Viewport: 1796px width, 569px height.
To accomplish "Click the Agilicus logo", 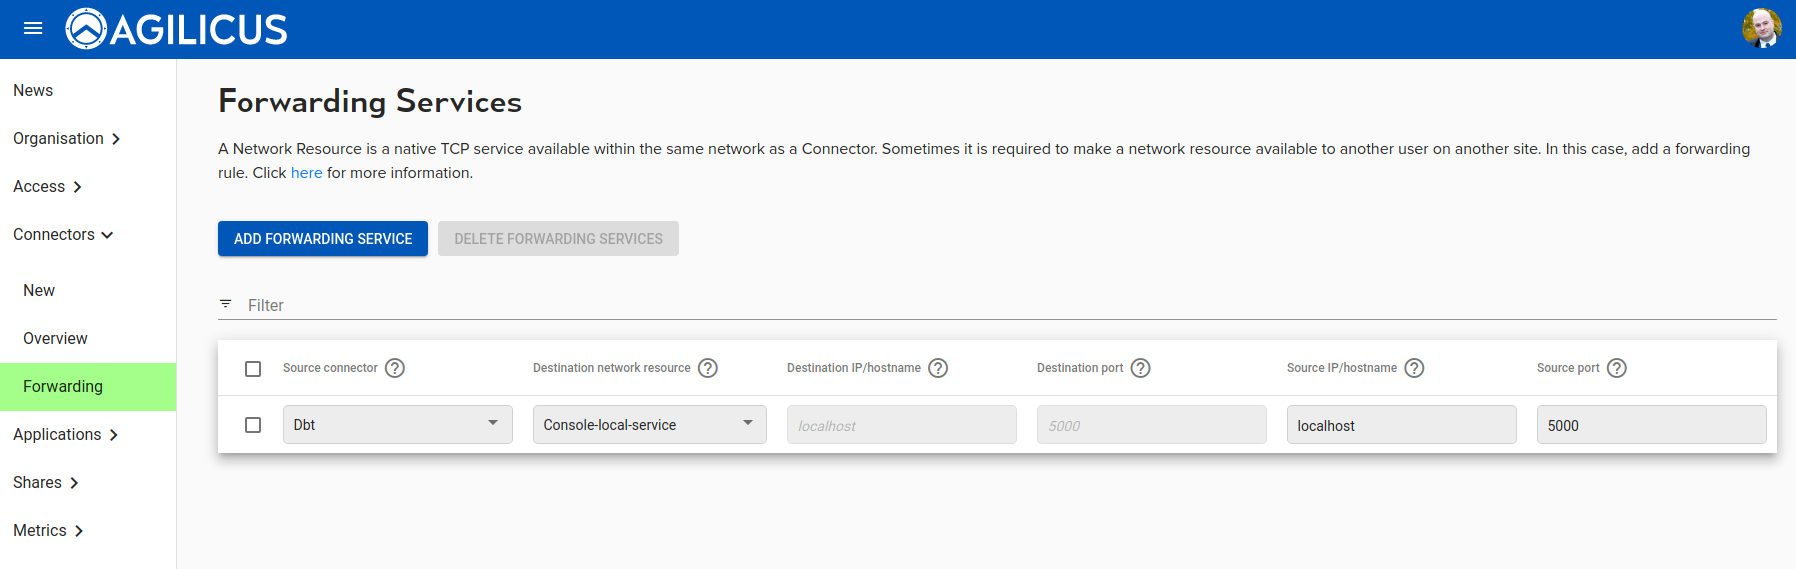I will coord(177,29).
